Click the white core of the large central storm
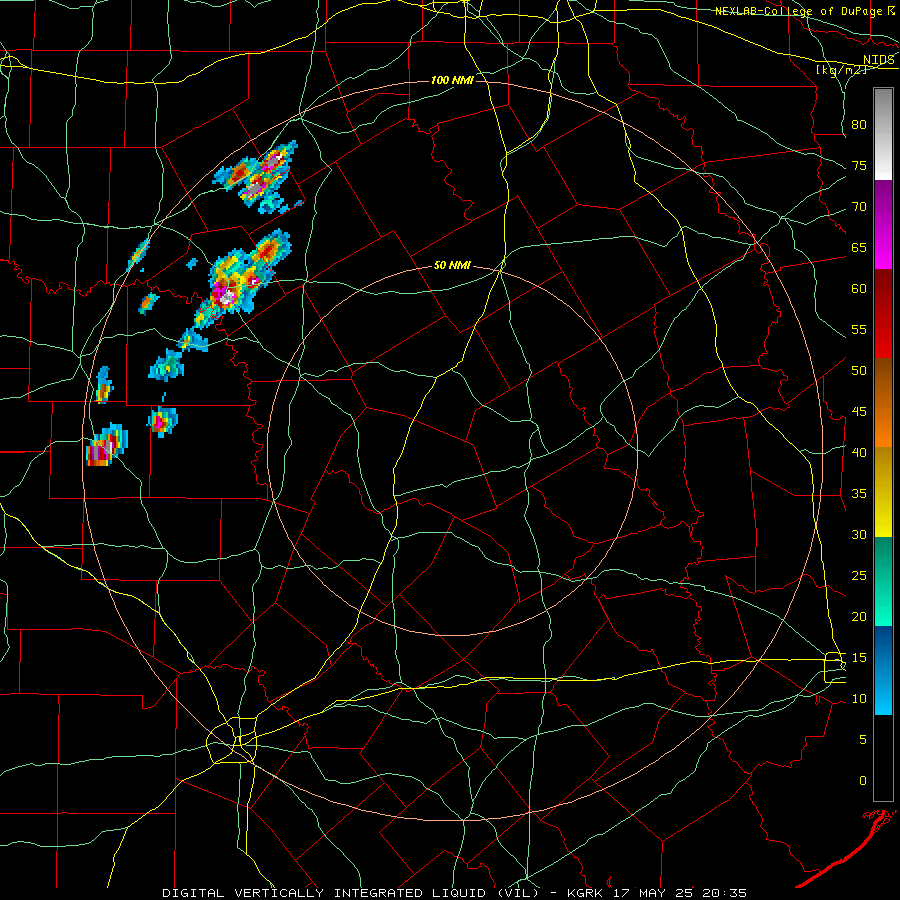The height and width of the screenshot is (900, 900). tap(228, 297)
